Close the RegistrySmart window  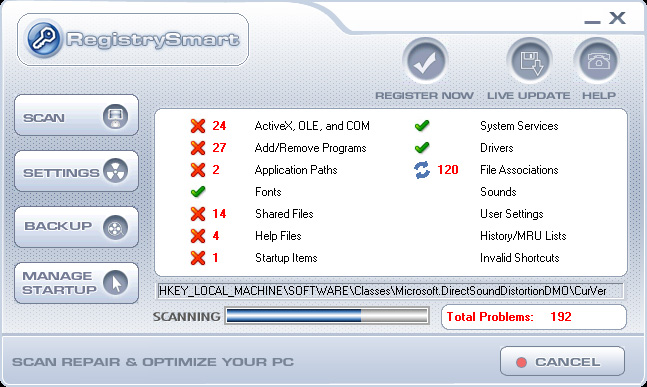[617, 18]
